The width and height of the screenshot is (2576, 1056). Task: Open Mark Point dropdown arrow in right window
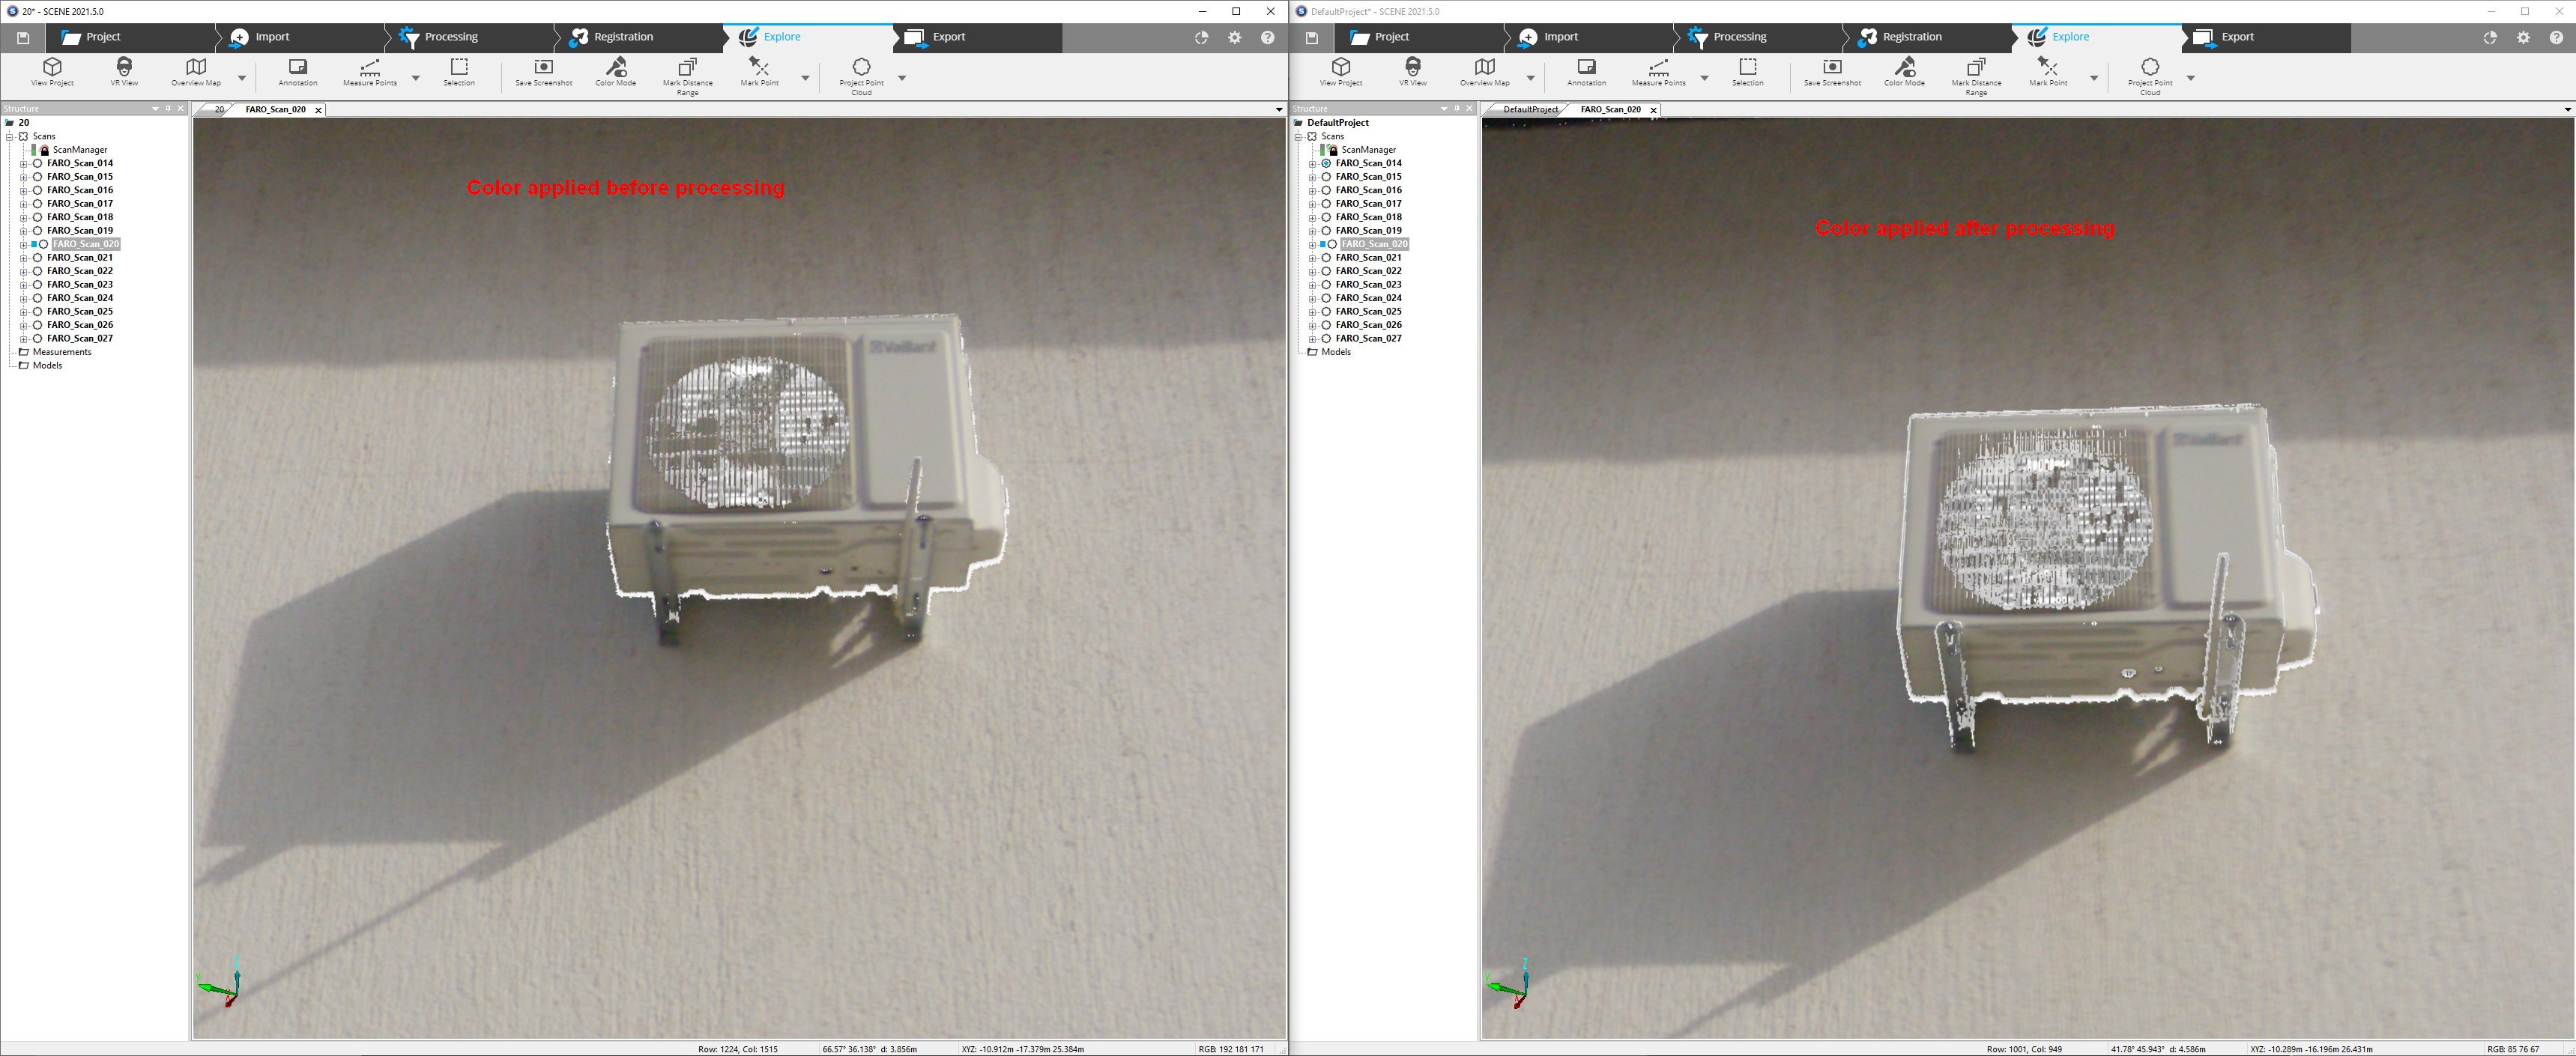2094,78
